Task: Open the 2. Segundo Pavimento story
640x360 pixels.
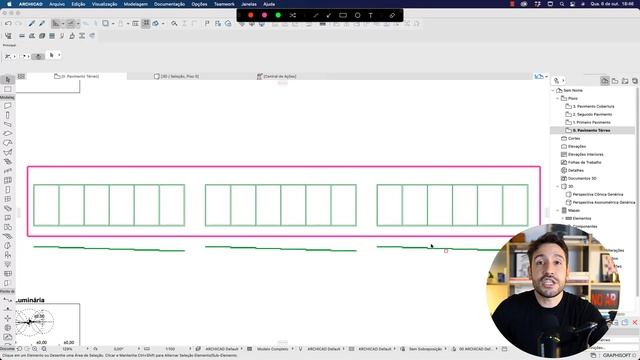Action: point(592,115)
